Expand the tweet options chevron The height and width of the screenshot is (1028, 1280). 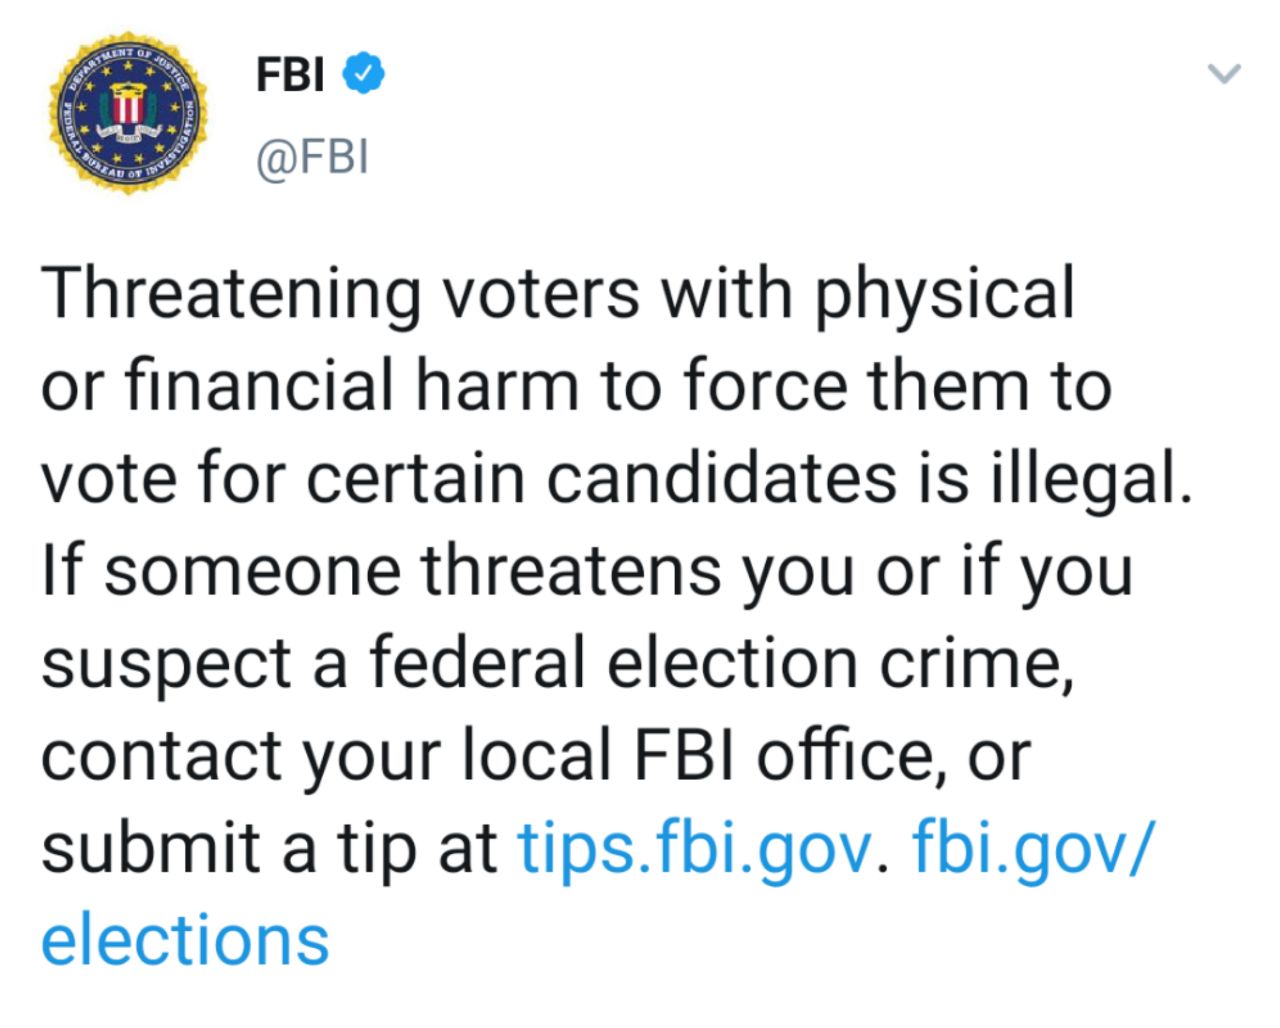point(1224,73)
